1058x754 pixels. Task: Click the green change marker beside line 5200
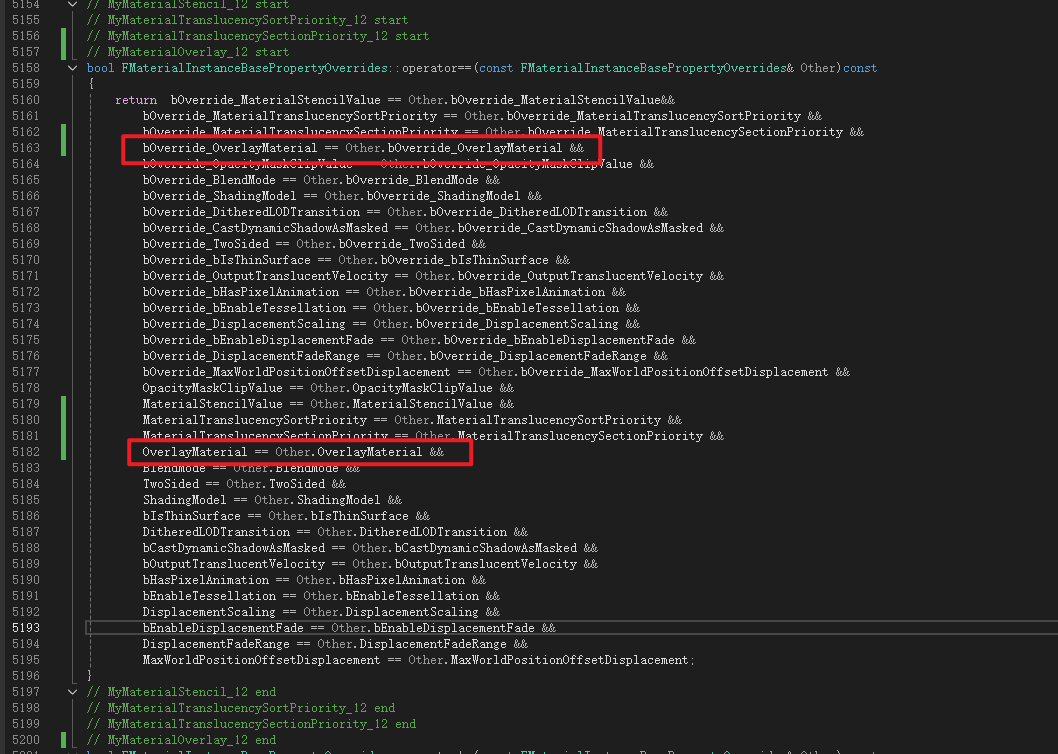(63, 740)
